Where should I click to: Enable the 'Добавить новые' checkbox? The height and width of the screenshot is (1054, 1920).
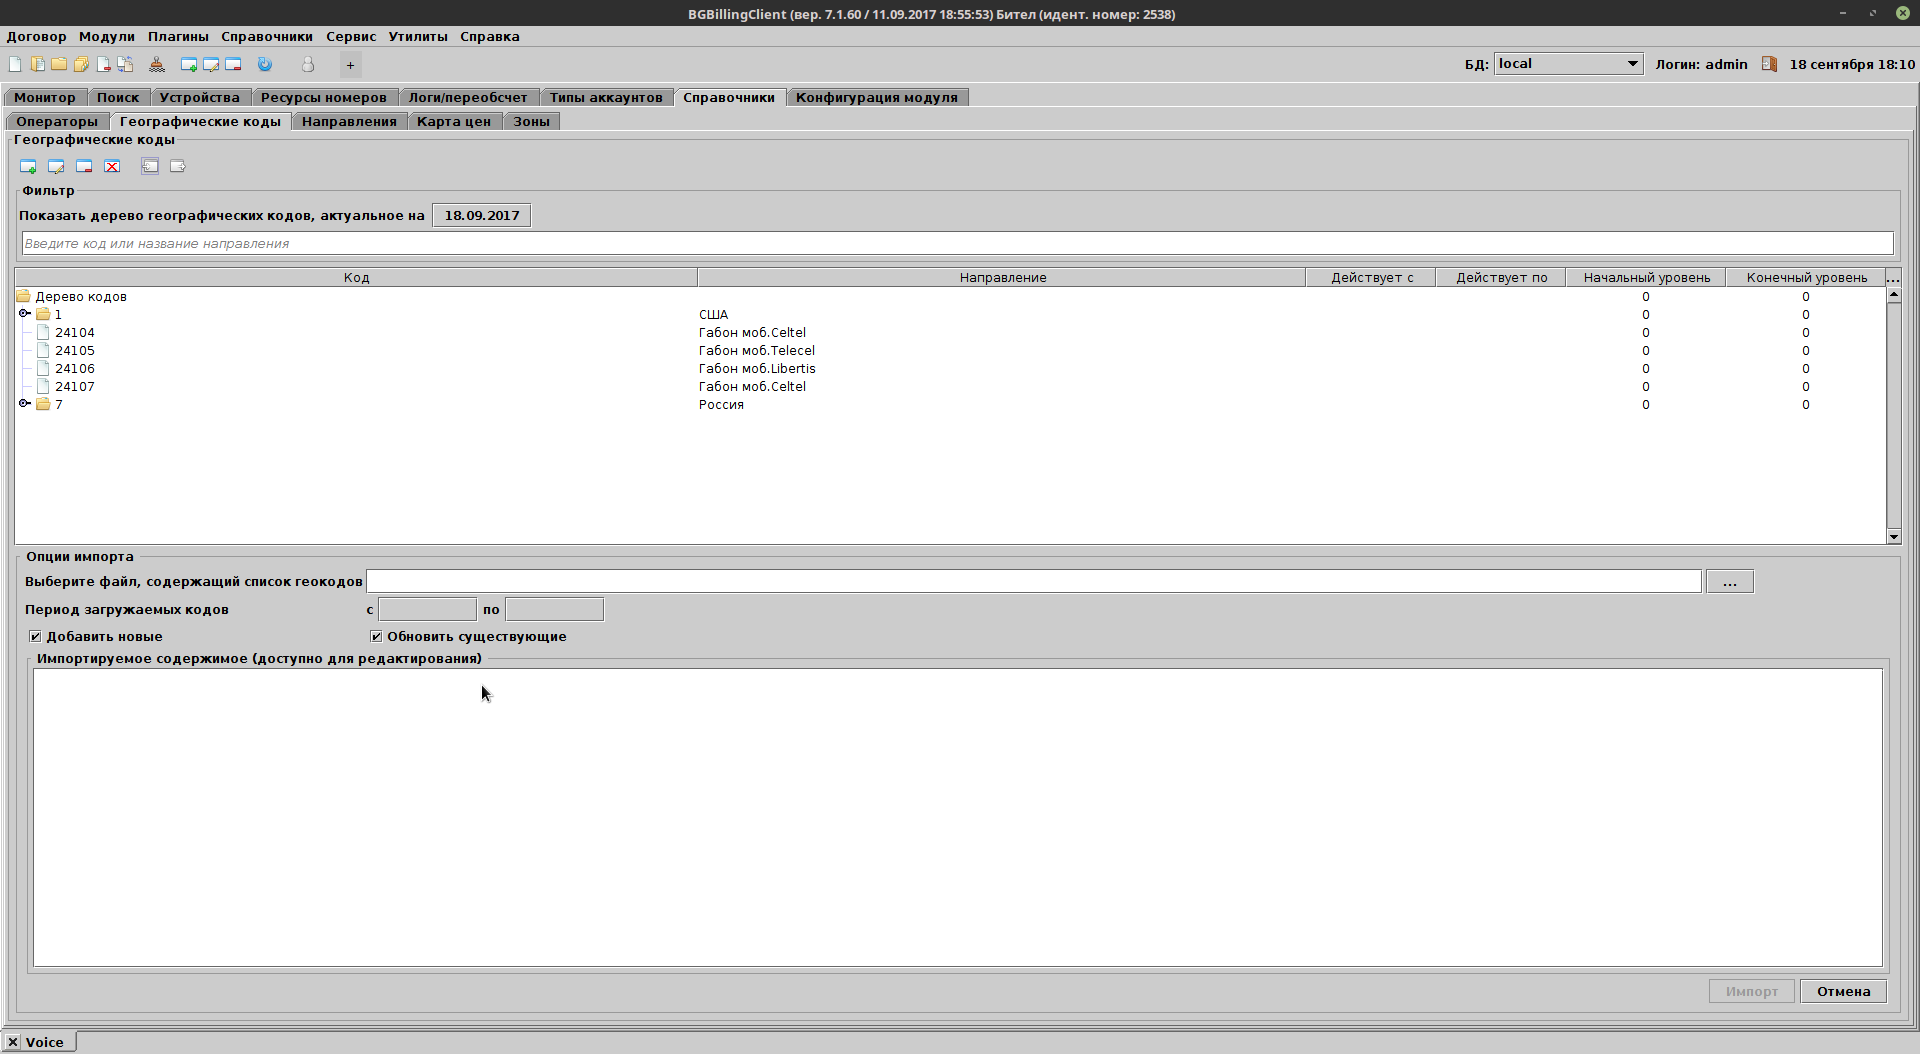point(35,636)
